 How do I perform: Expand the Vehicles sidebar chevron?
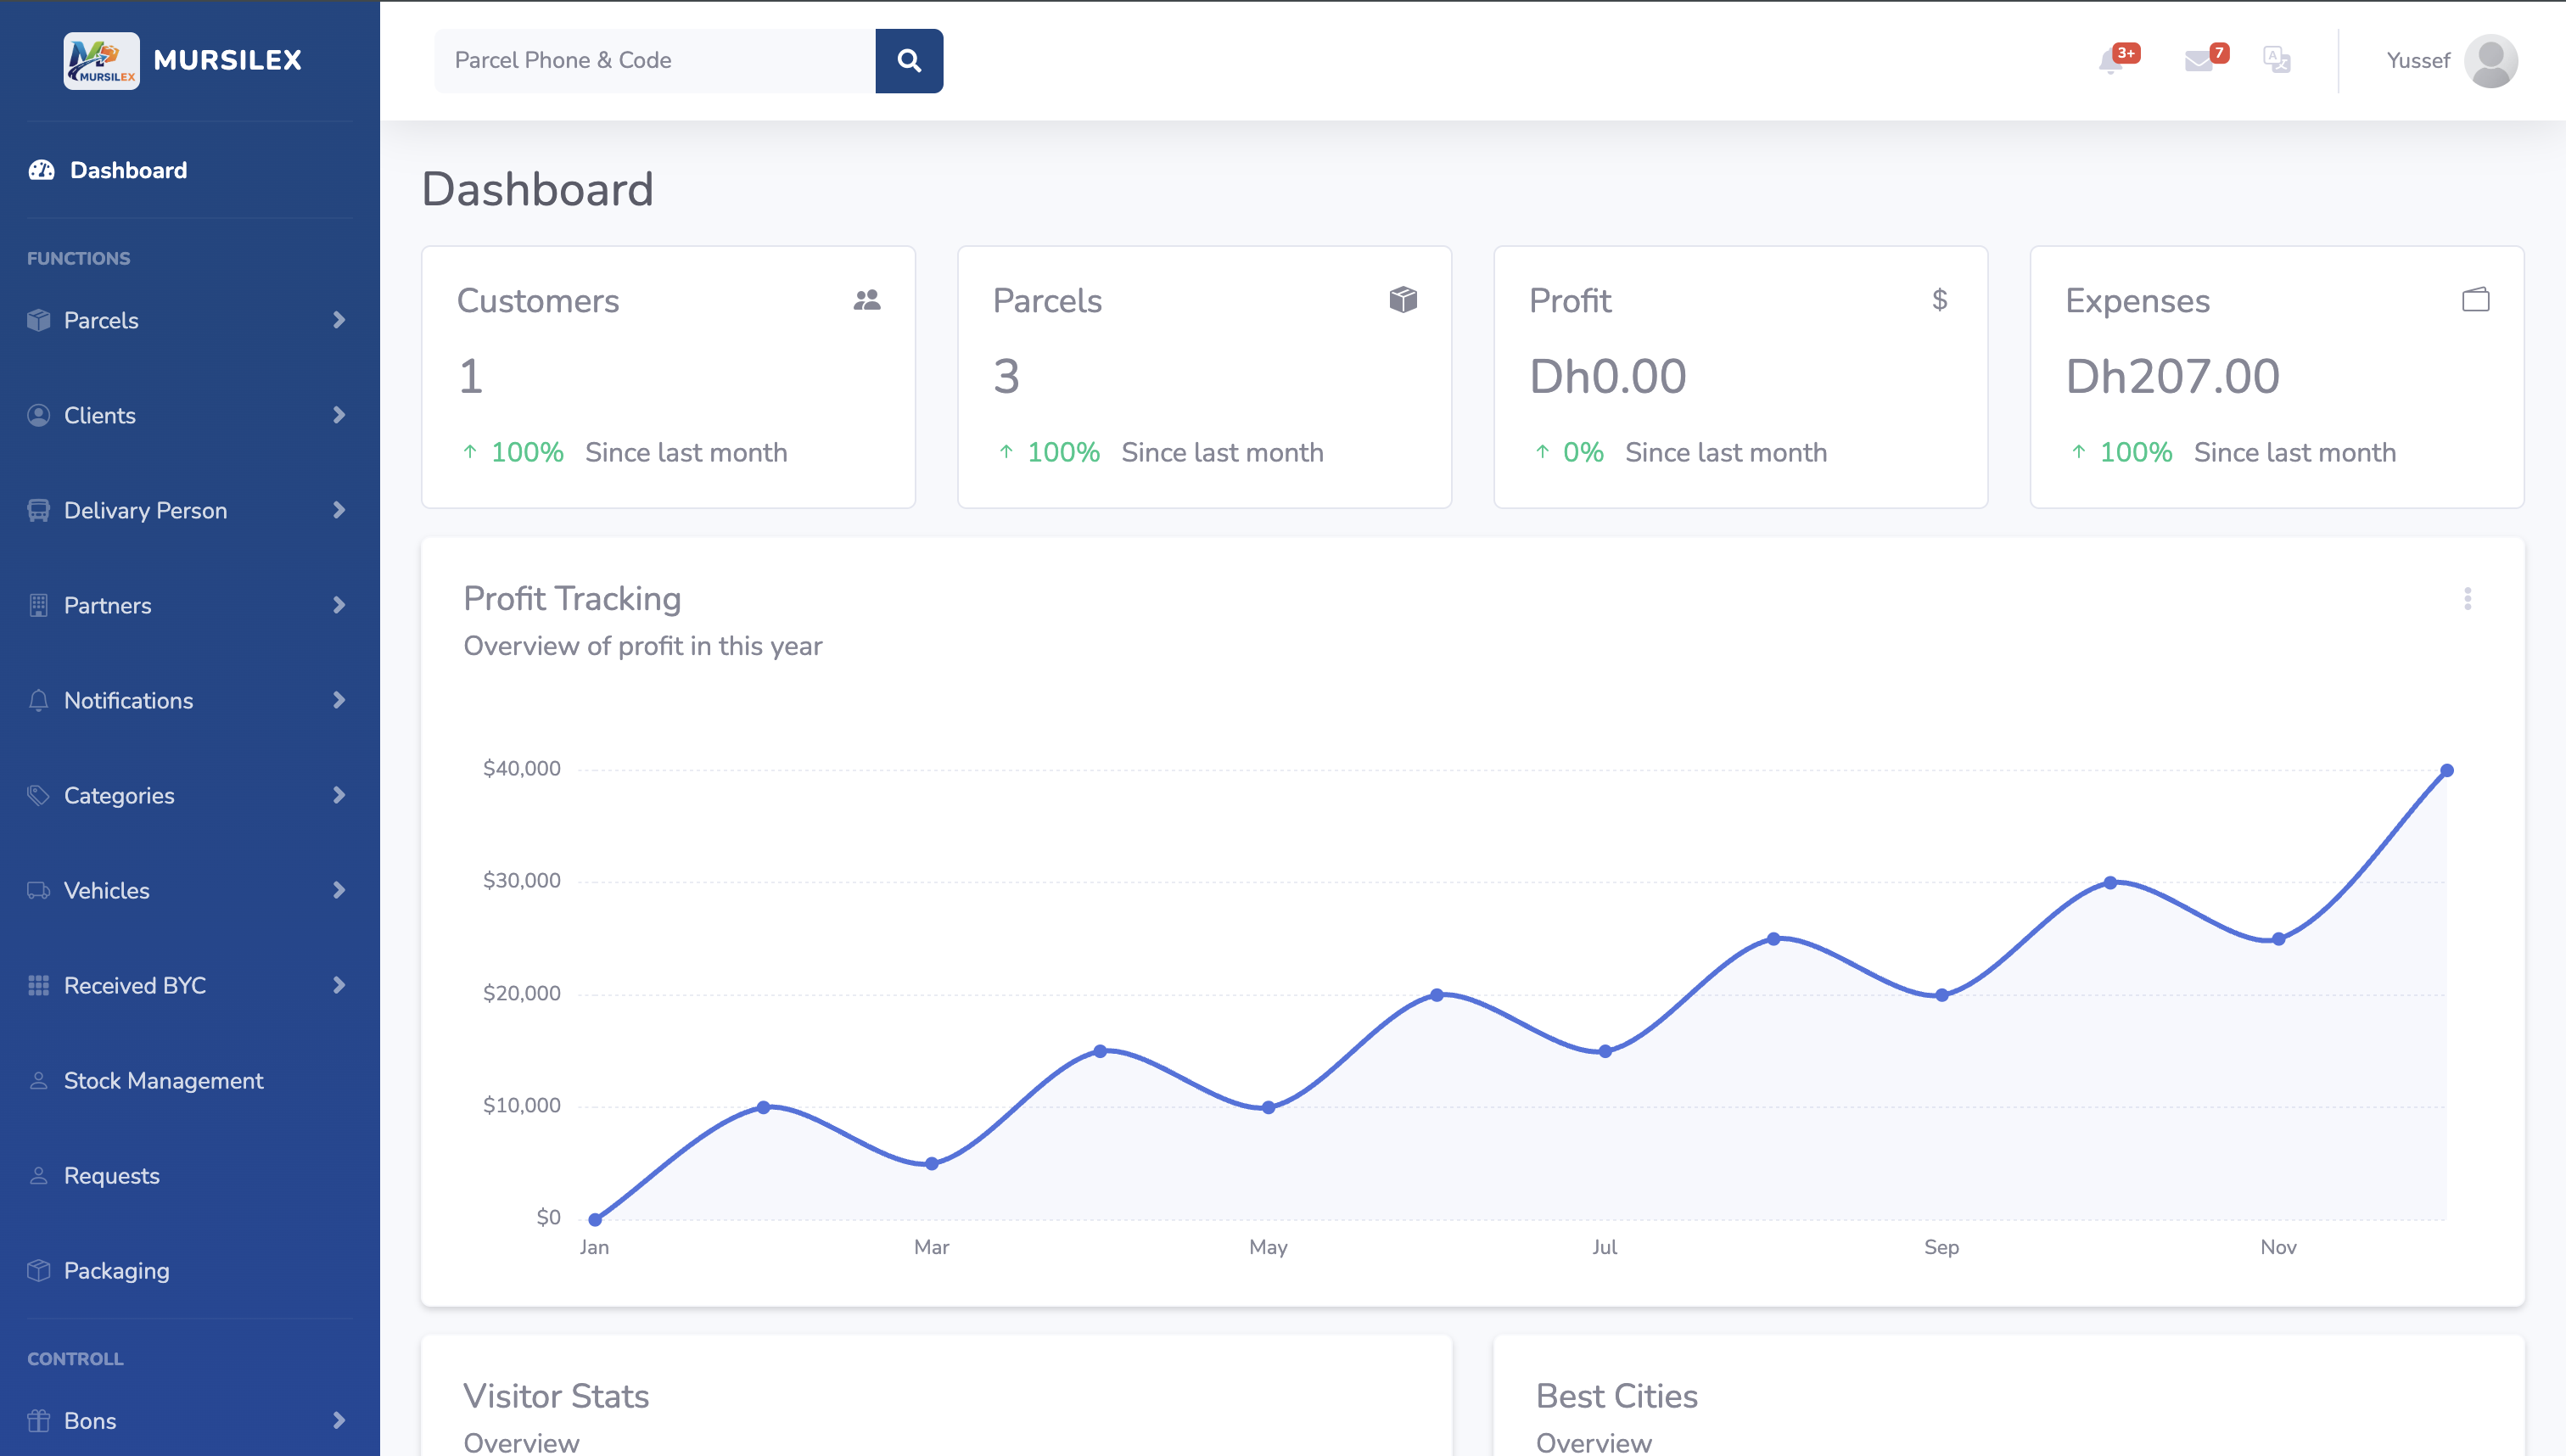point(339,890)
